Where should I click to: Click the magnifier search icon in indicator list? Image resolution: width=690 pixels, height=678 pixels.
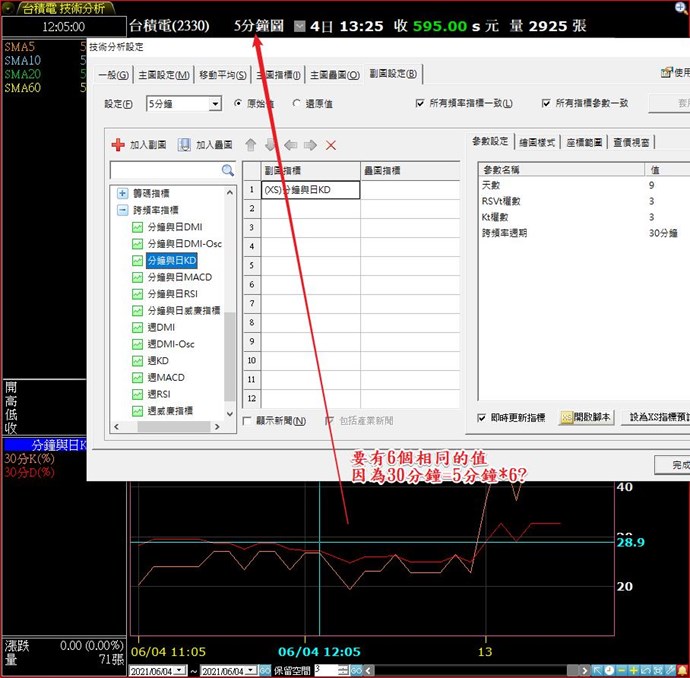coord(228,171)
